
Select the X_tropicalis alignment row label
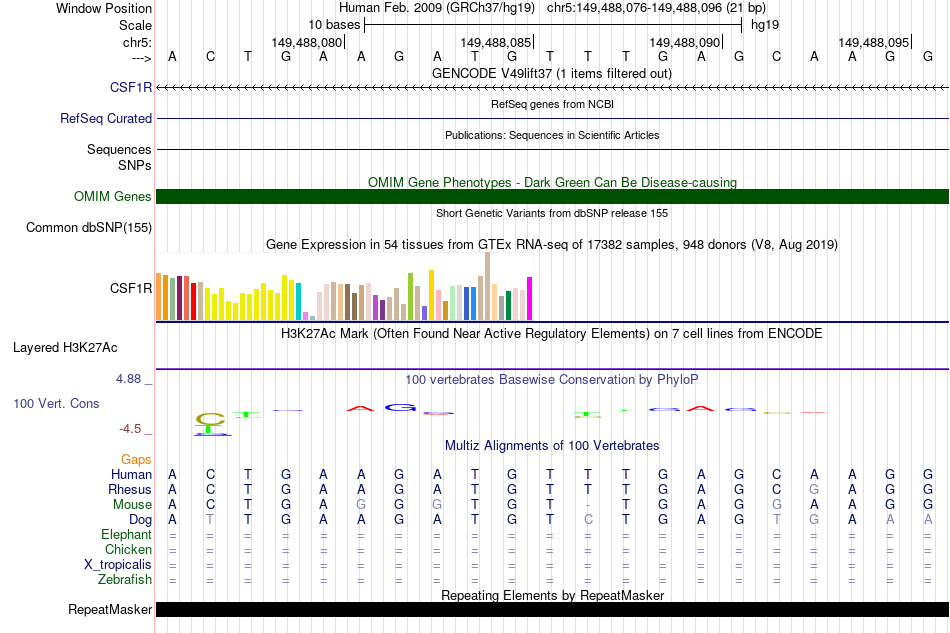click(118, 565)
